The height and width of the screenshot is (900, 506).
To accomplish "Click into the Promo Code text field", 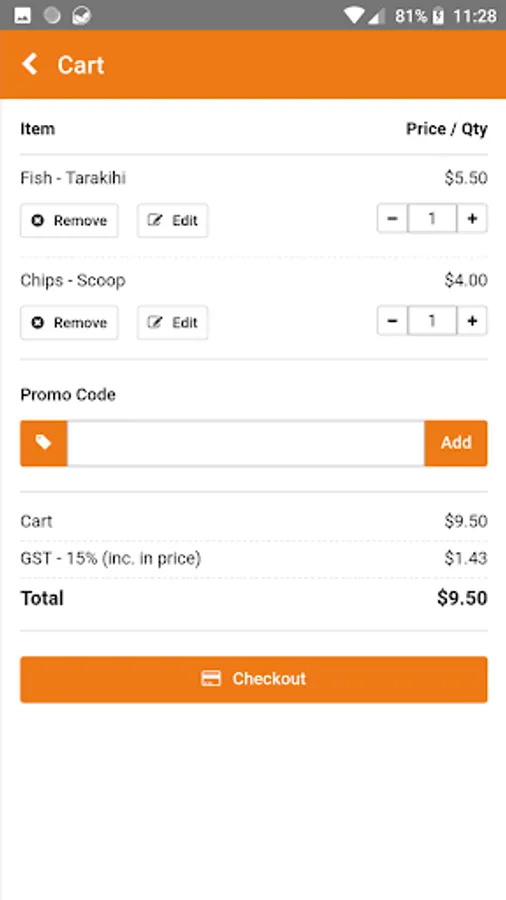I will coord(246,443).
